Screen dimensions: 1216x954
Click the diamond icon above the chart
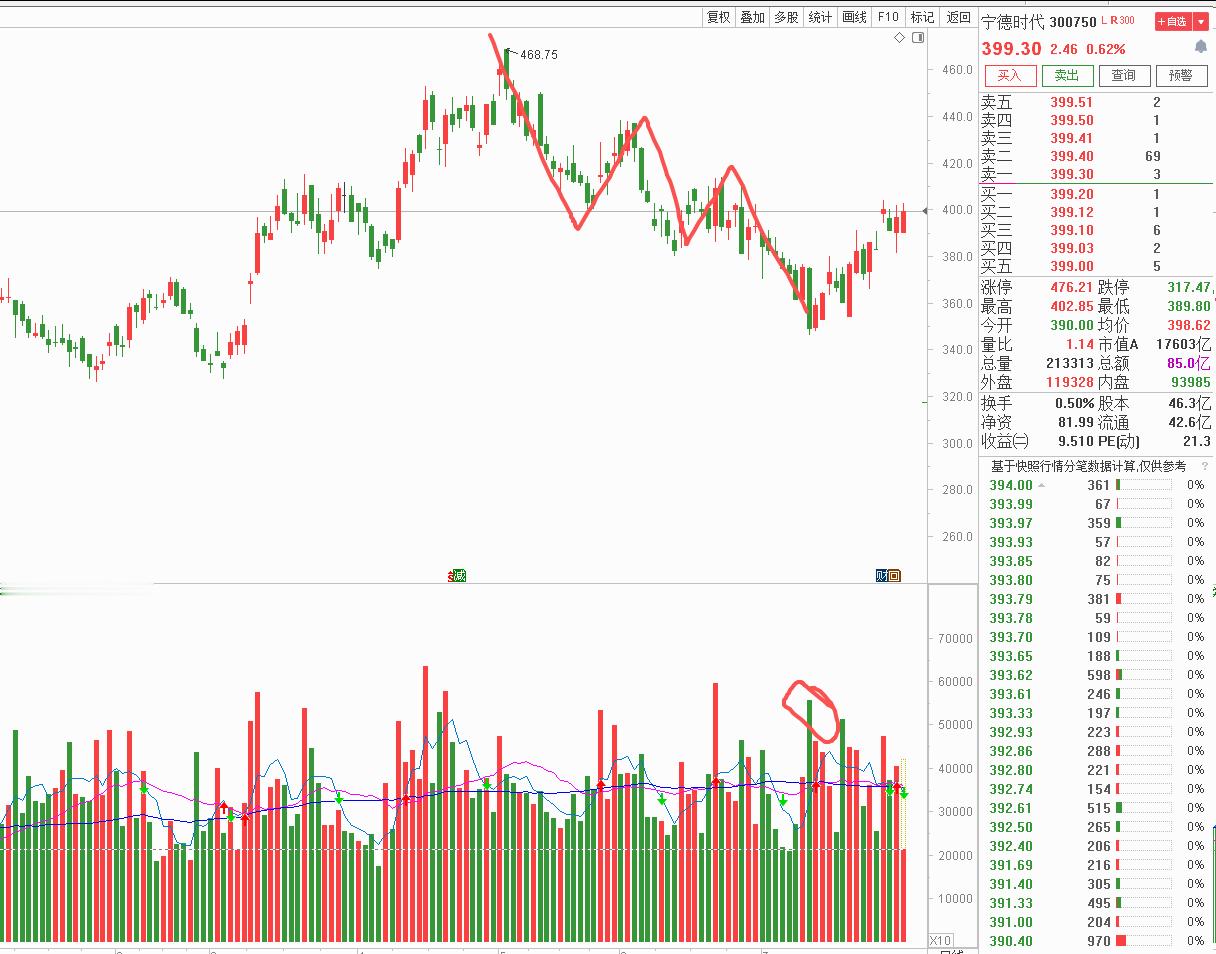tap(900, 38)
